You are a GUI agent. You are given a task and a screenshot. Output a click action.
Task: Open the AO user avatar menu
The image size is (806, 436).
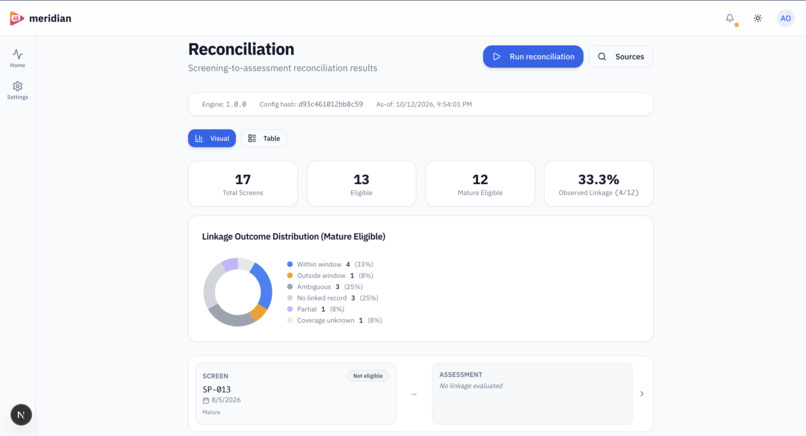[785, 19]
